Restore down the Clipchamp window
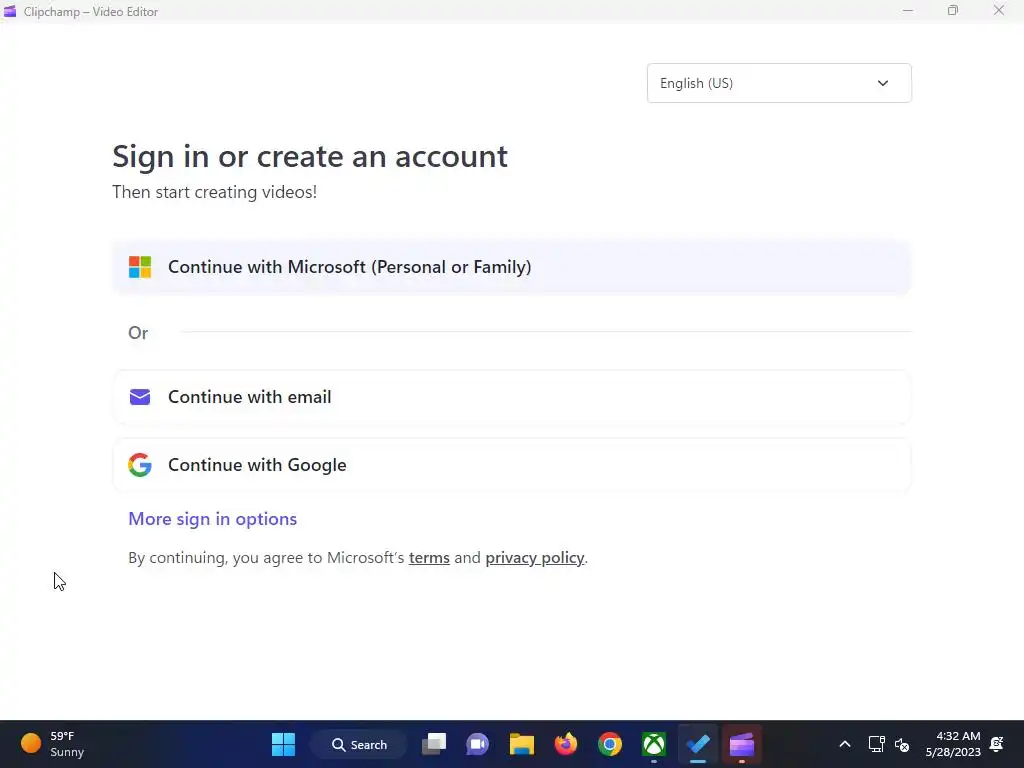 953,10
